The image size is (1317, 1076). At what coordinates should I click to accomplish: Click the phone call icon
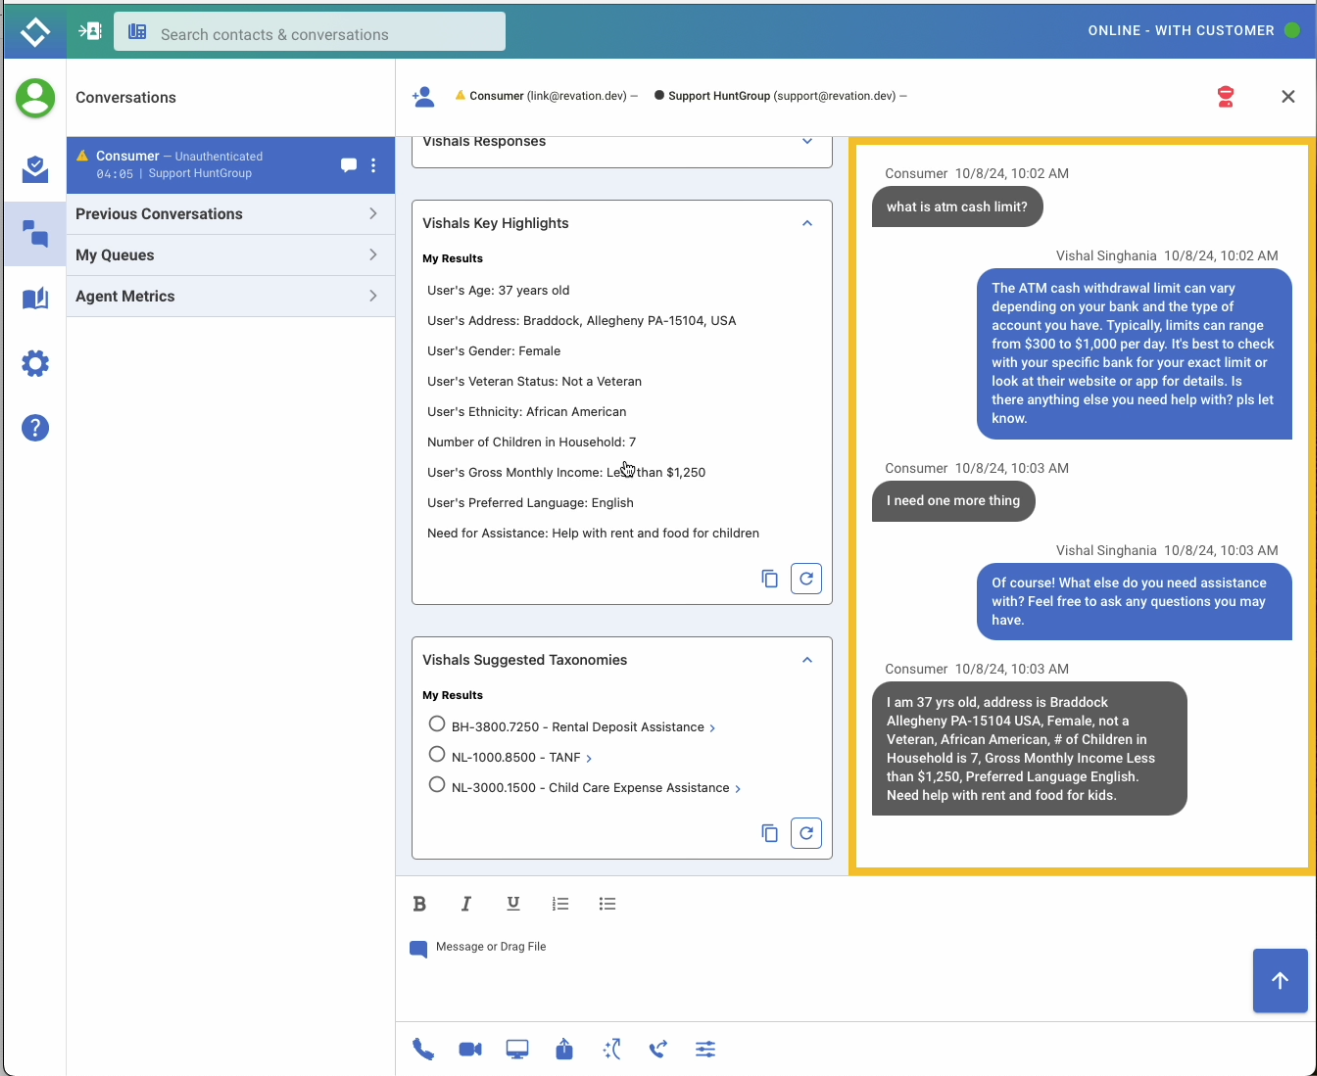pyautogui.click(x=423, y=1049)
